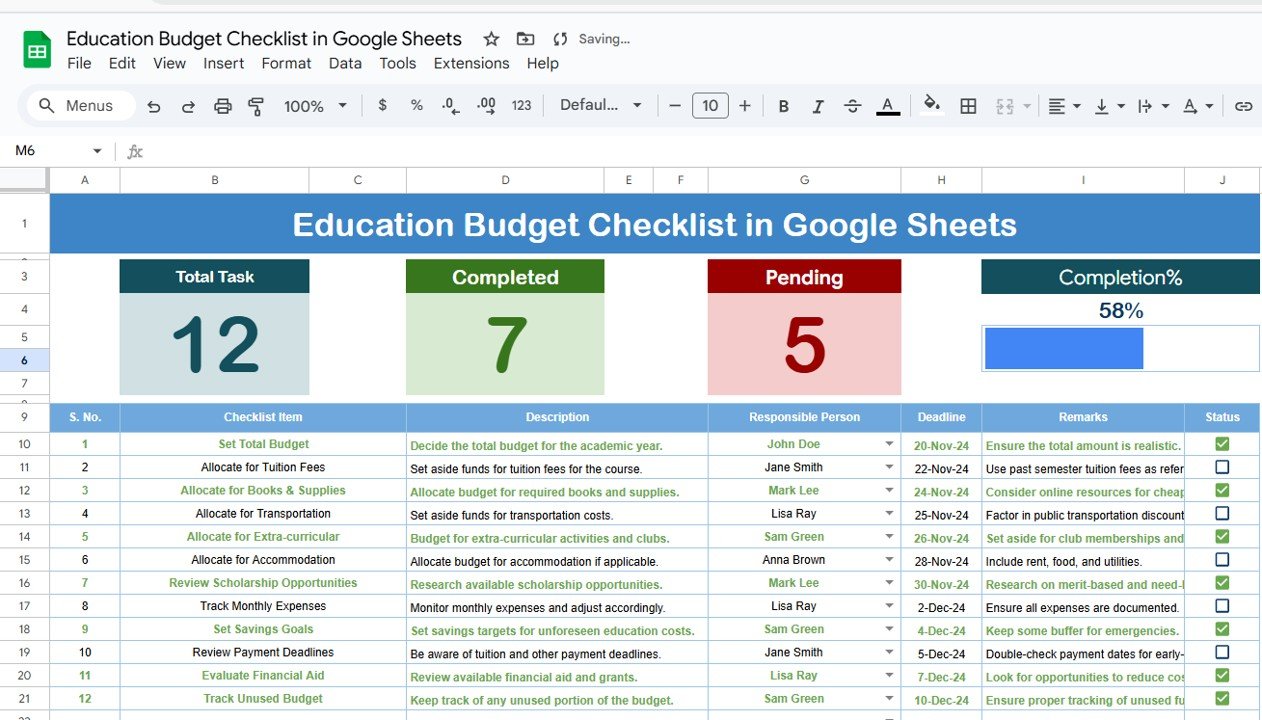Open row 13 Lisa Ray dropdown arrow
The width and height of the screenshot is (1262, 720).
889,514
